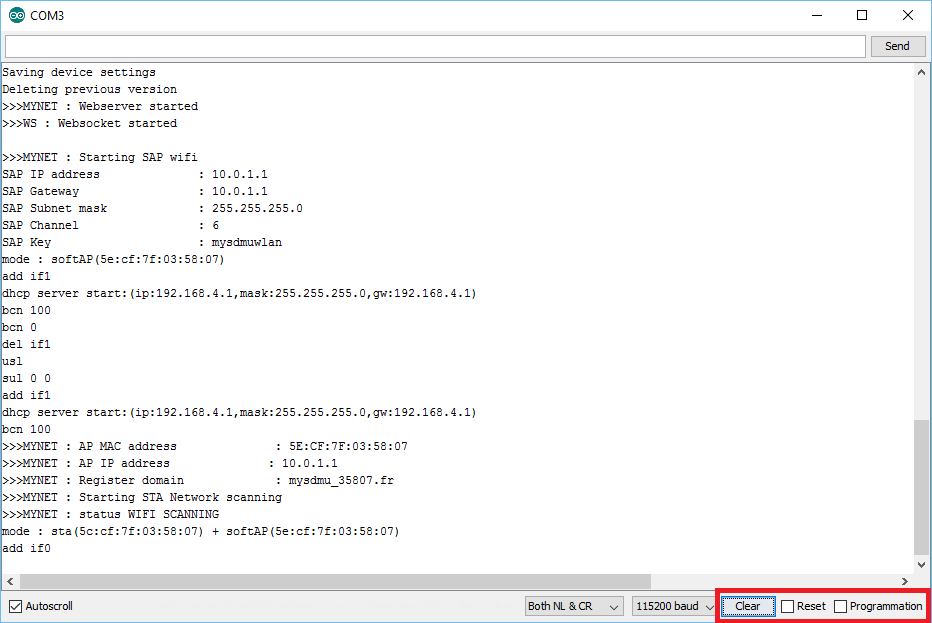
Task: Click the 'Websocket started' log line
Action: [90, 124]
